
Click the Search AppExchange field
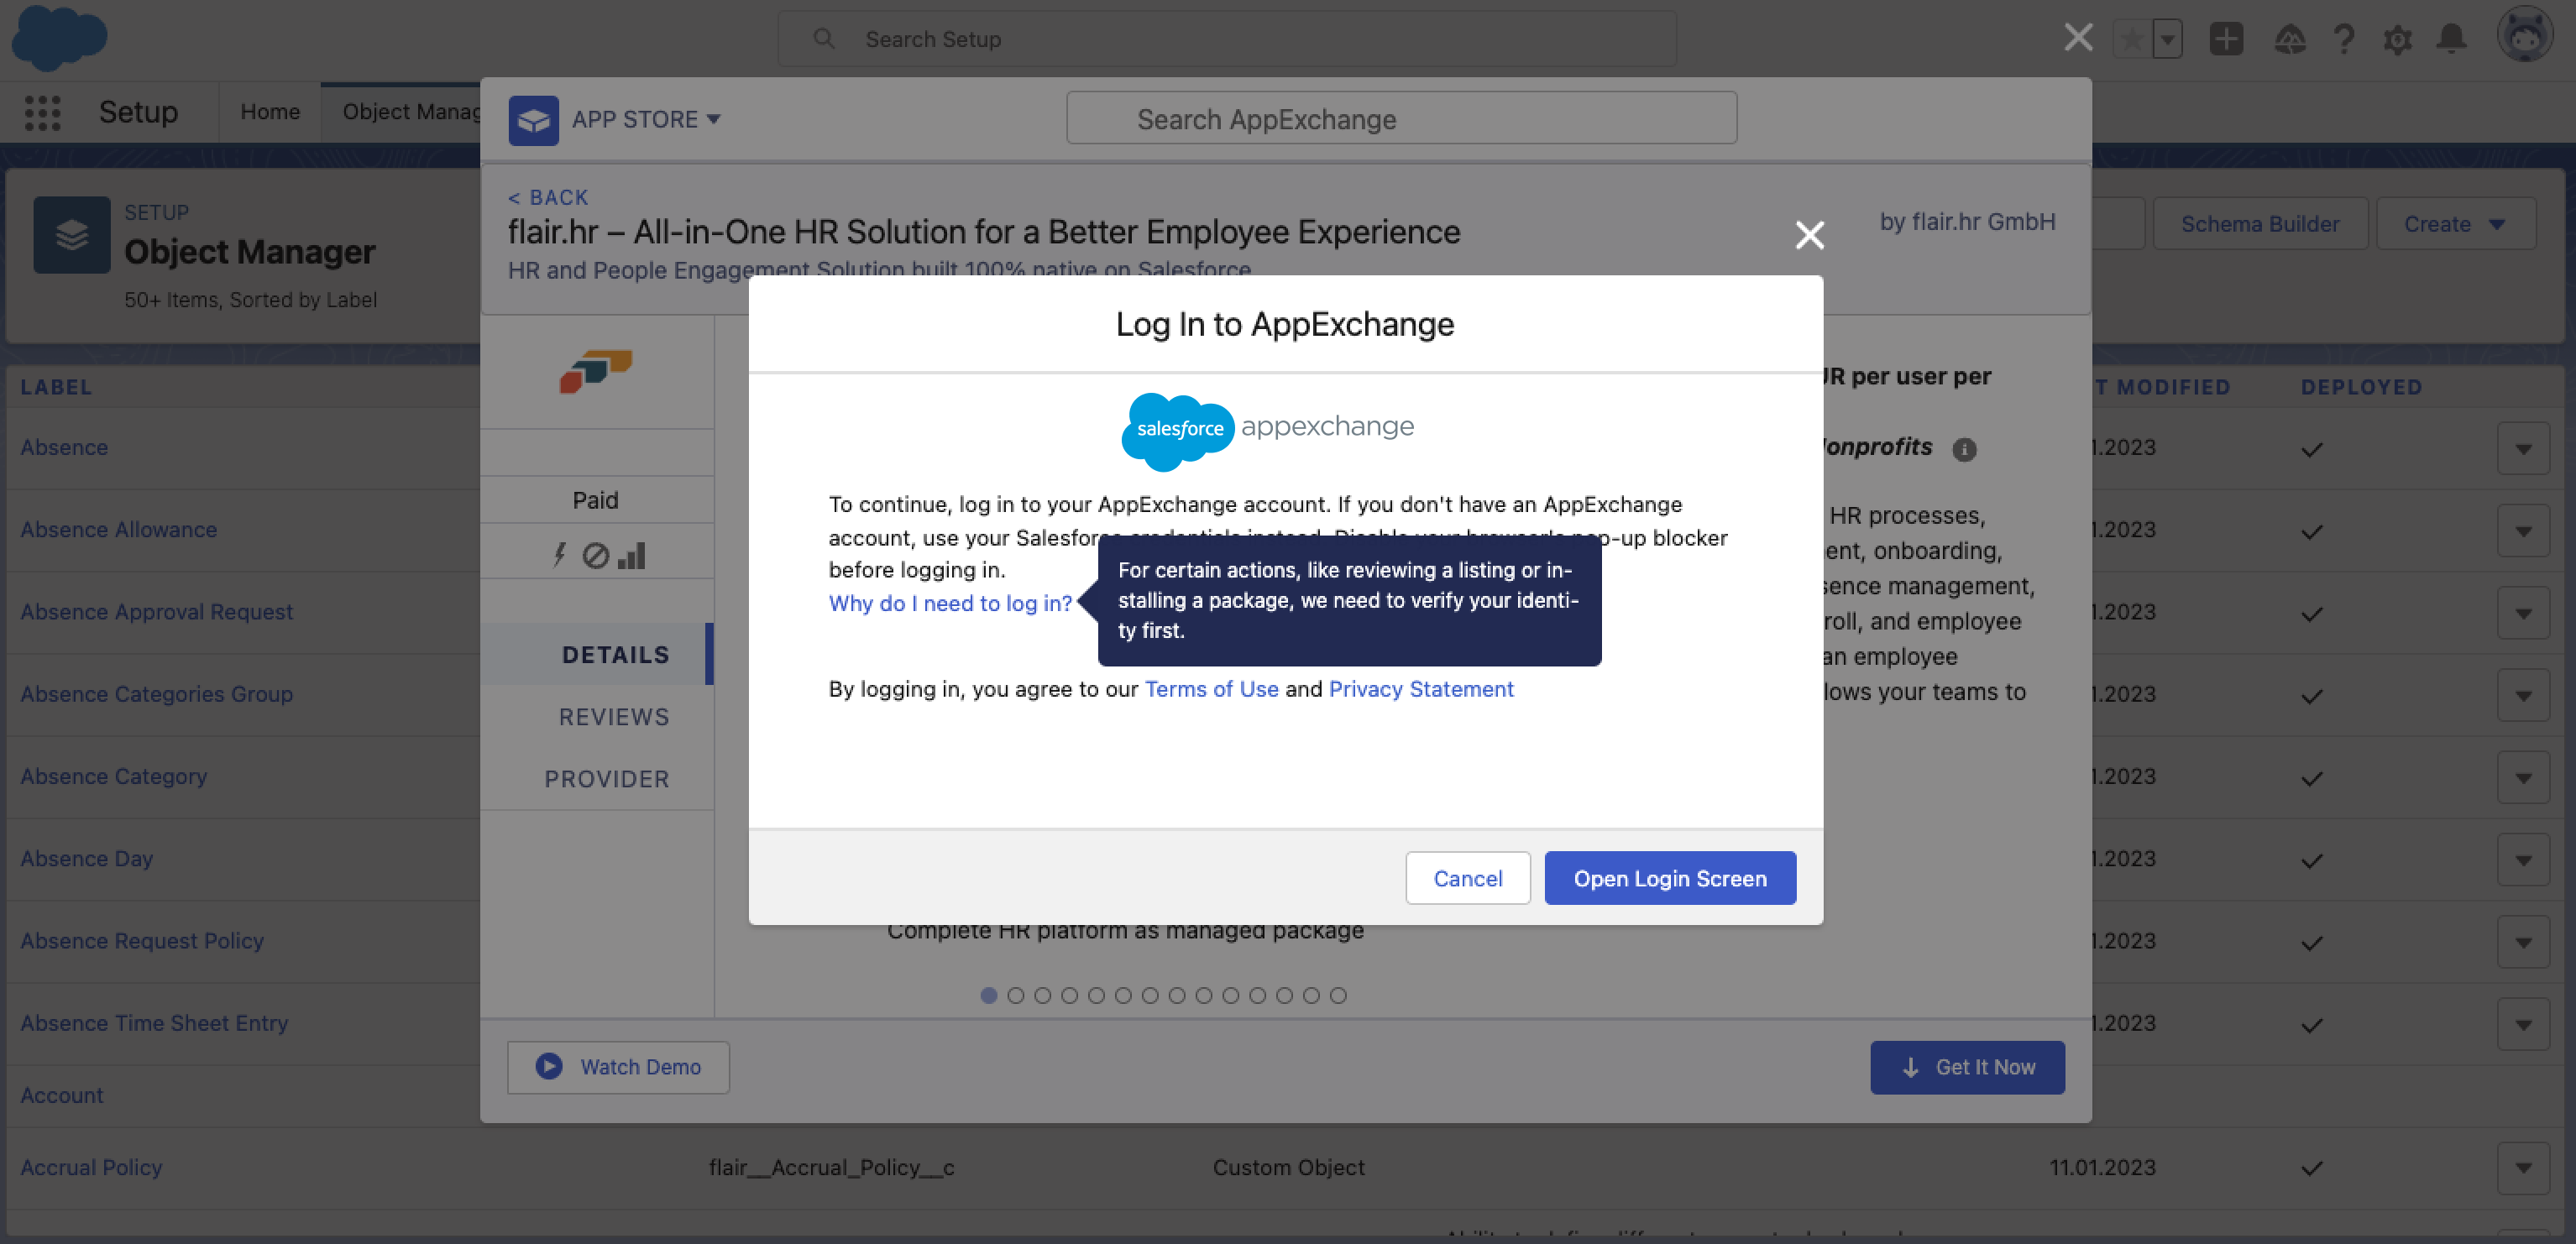pyautogui.click(x=1400, y=119)
